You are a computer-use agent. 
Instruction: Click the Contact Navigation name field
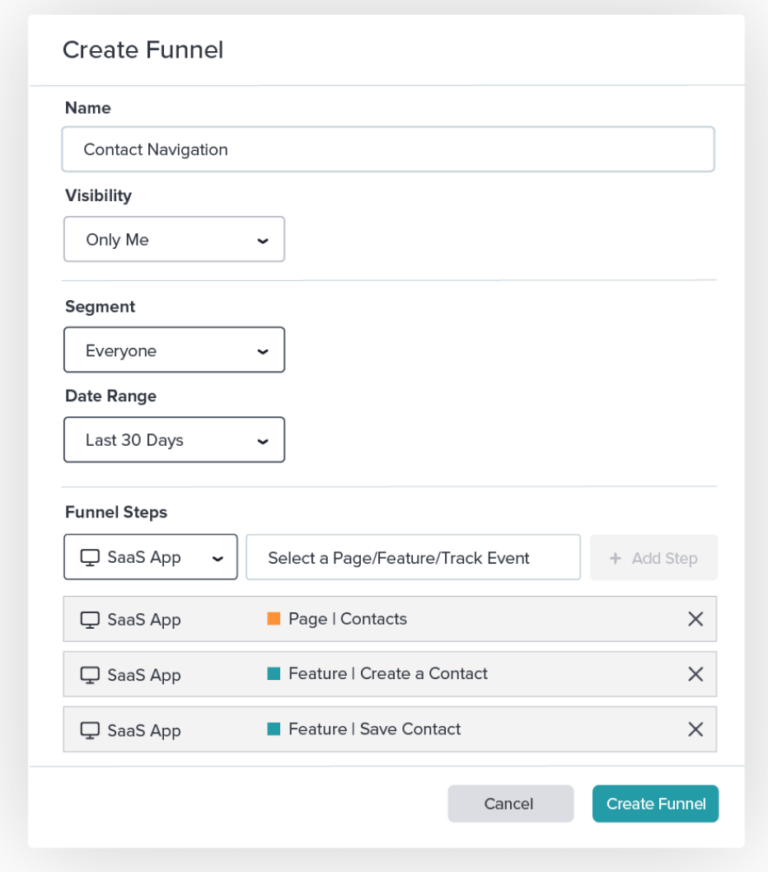pyautogui.click(x=388, y=148)
